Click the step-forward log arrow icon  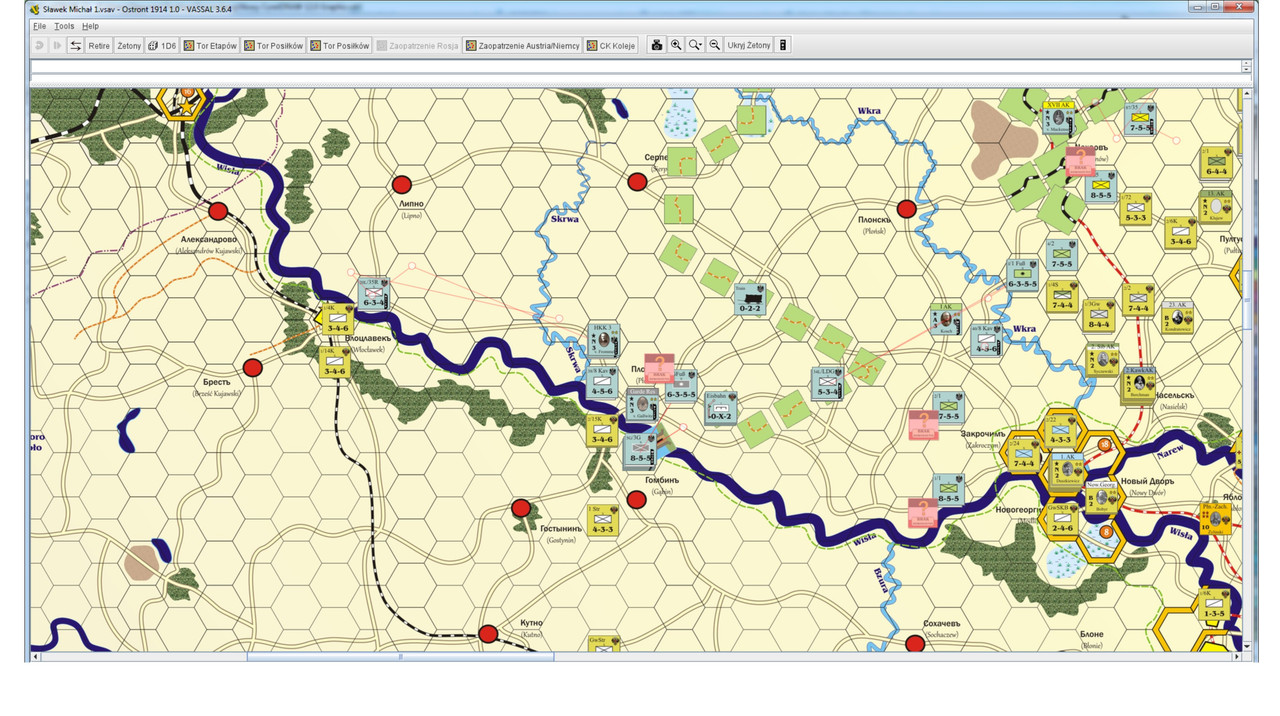pyautogui.click(x=56, y=45)
